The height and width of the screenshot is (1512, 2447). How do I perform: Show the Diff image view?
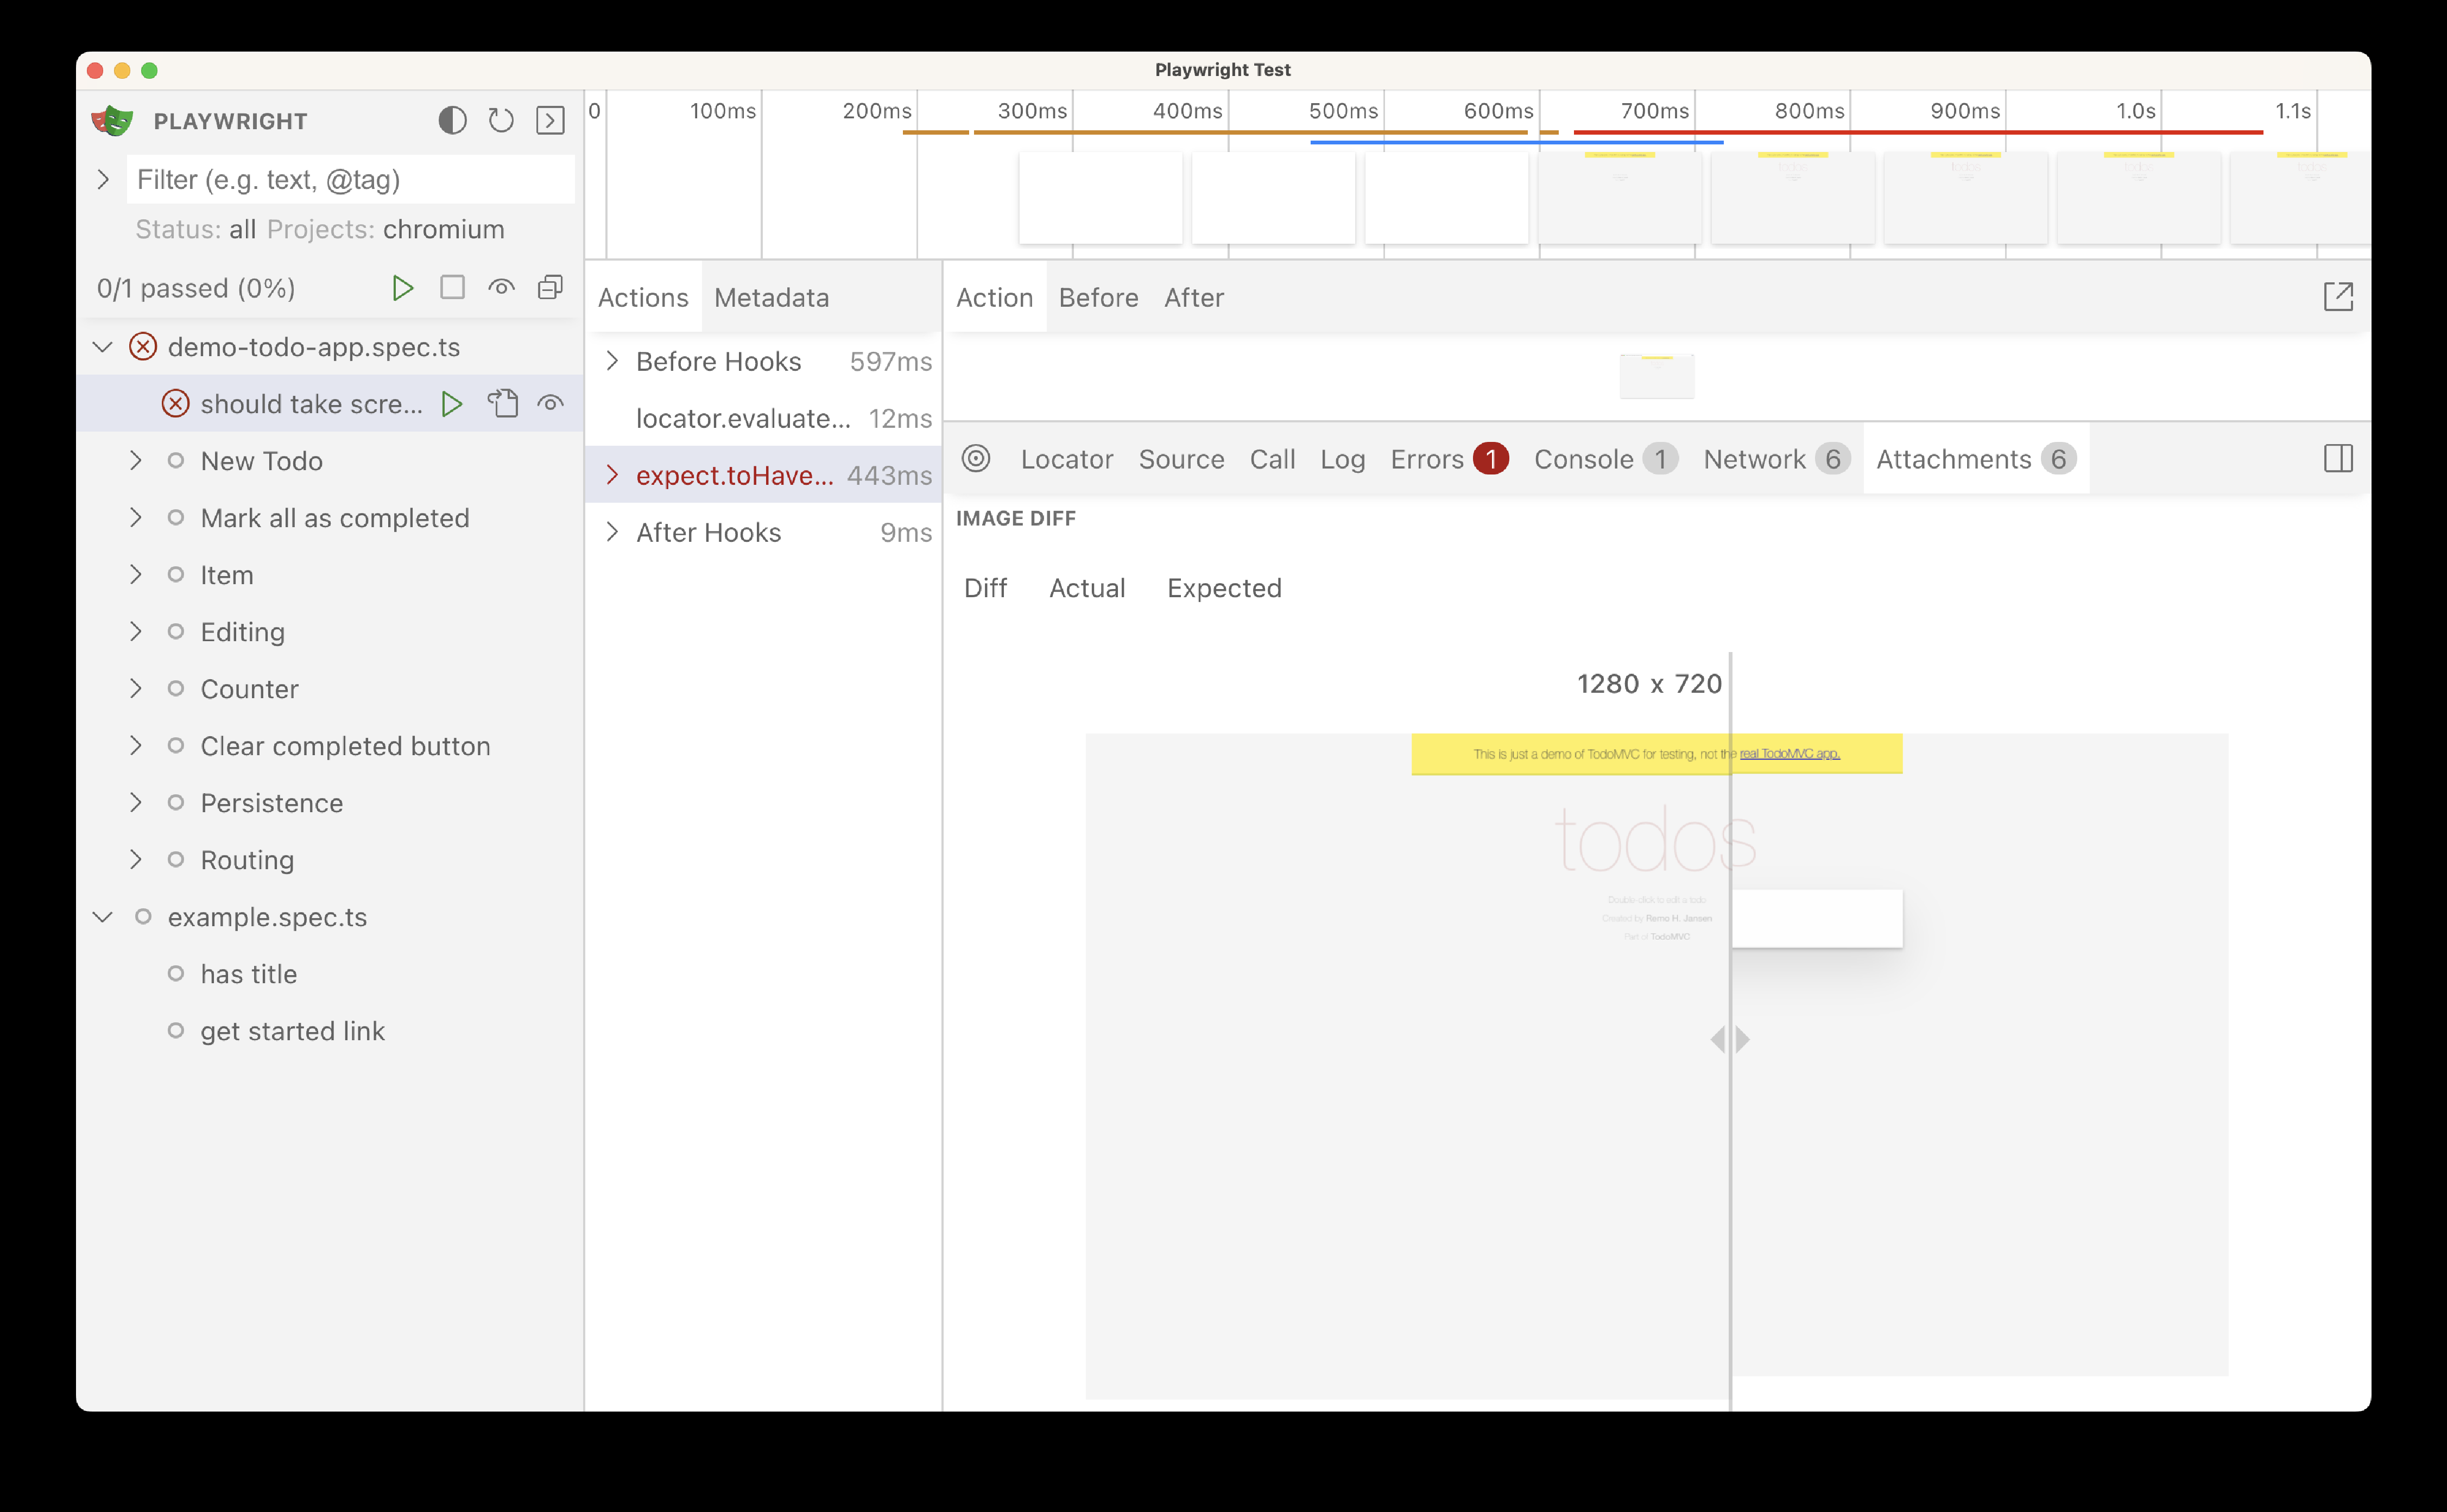coord(985,588)
